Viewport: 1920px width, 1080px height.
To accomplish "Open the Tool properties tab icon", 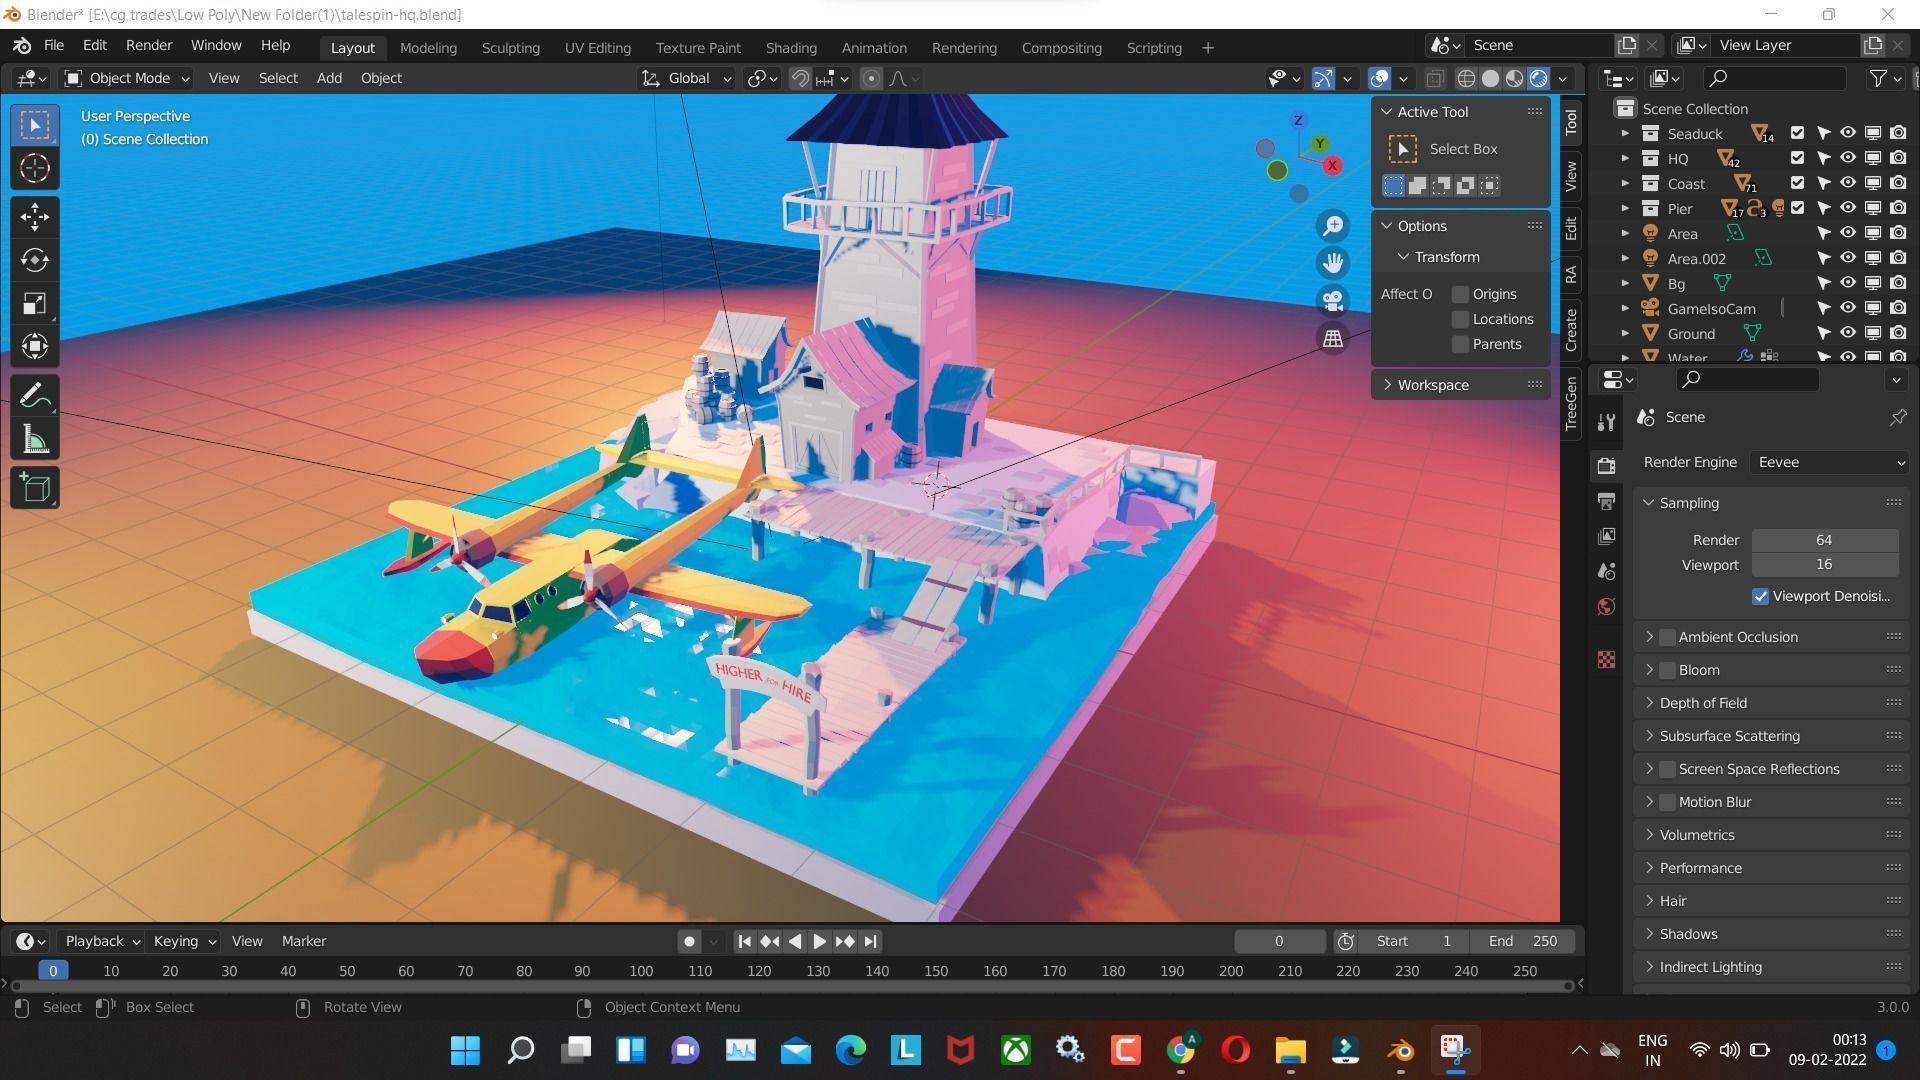I will point(1606,422).
